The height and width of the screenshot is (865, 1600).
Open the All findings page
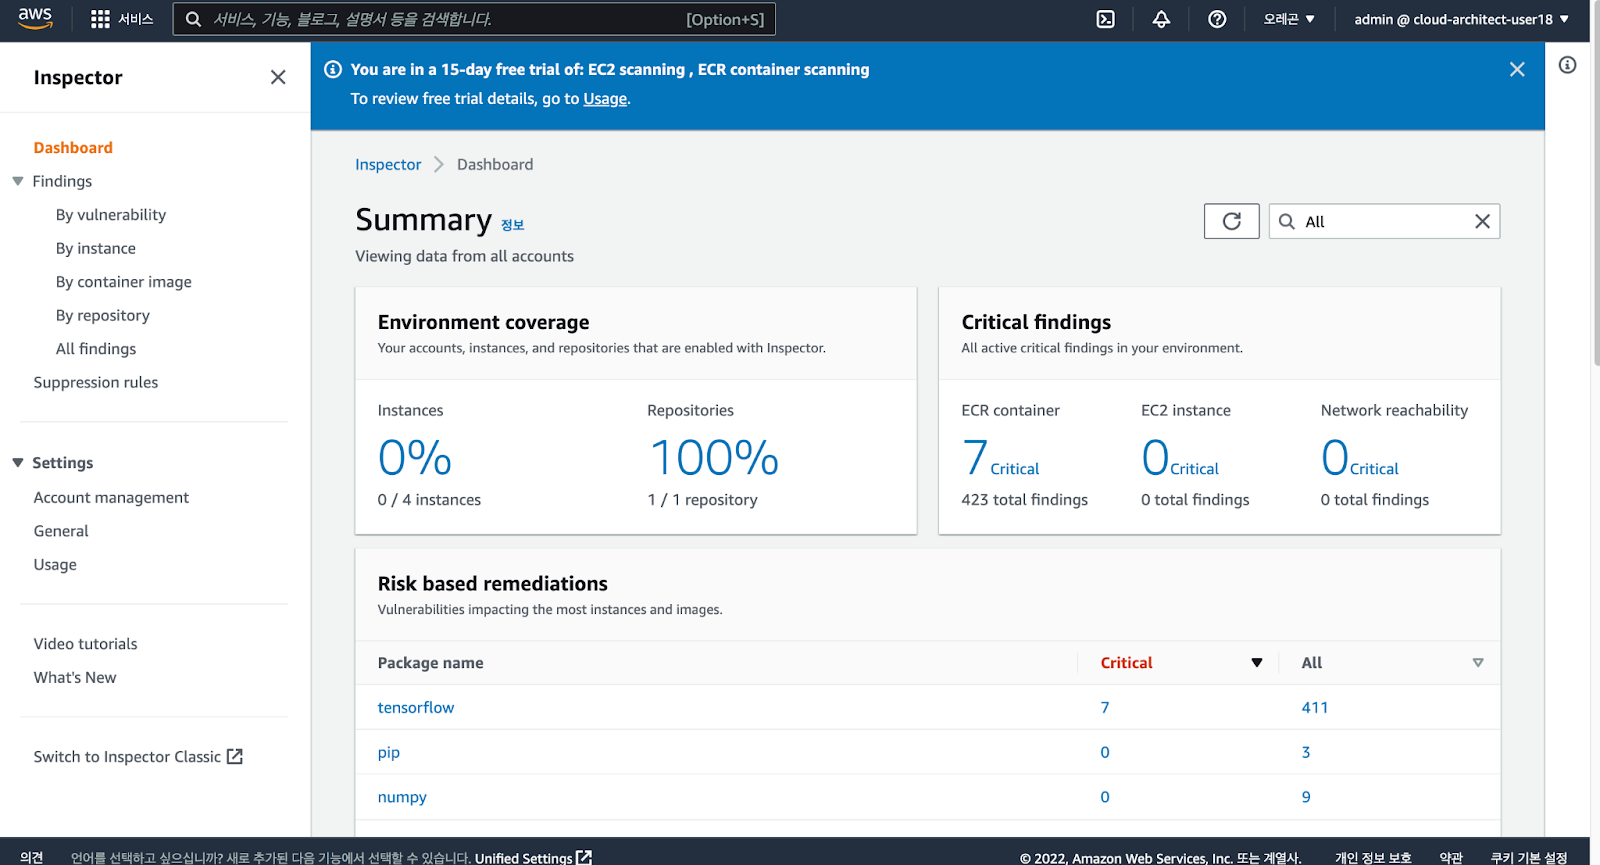point(96,349)
